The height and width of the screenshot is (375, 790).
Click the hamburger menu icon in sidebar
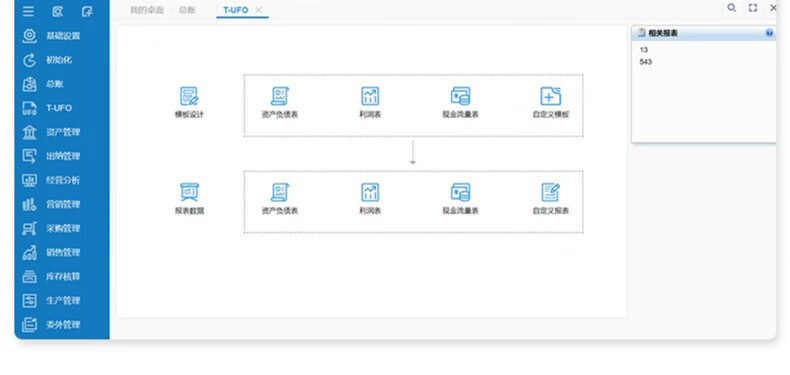[29, 11]
